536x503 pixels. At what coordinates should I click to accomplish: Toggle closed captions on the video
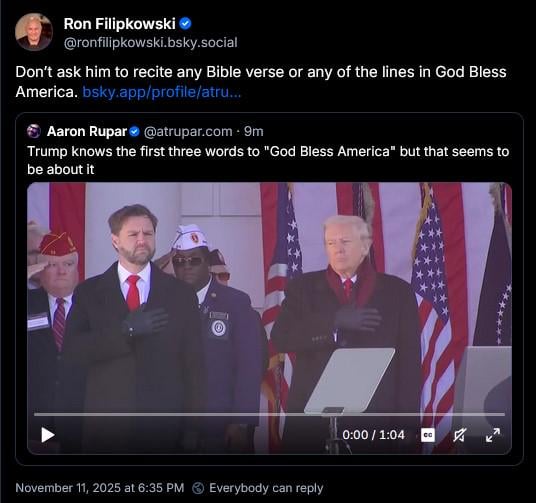pyautogui.click(x=428, y=435)
